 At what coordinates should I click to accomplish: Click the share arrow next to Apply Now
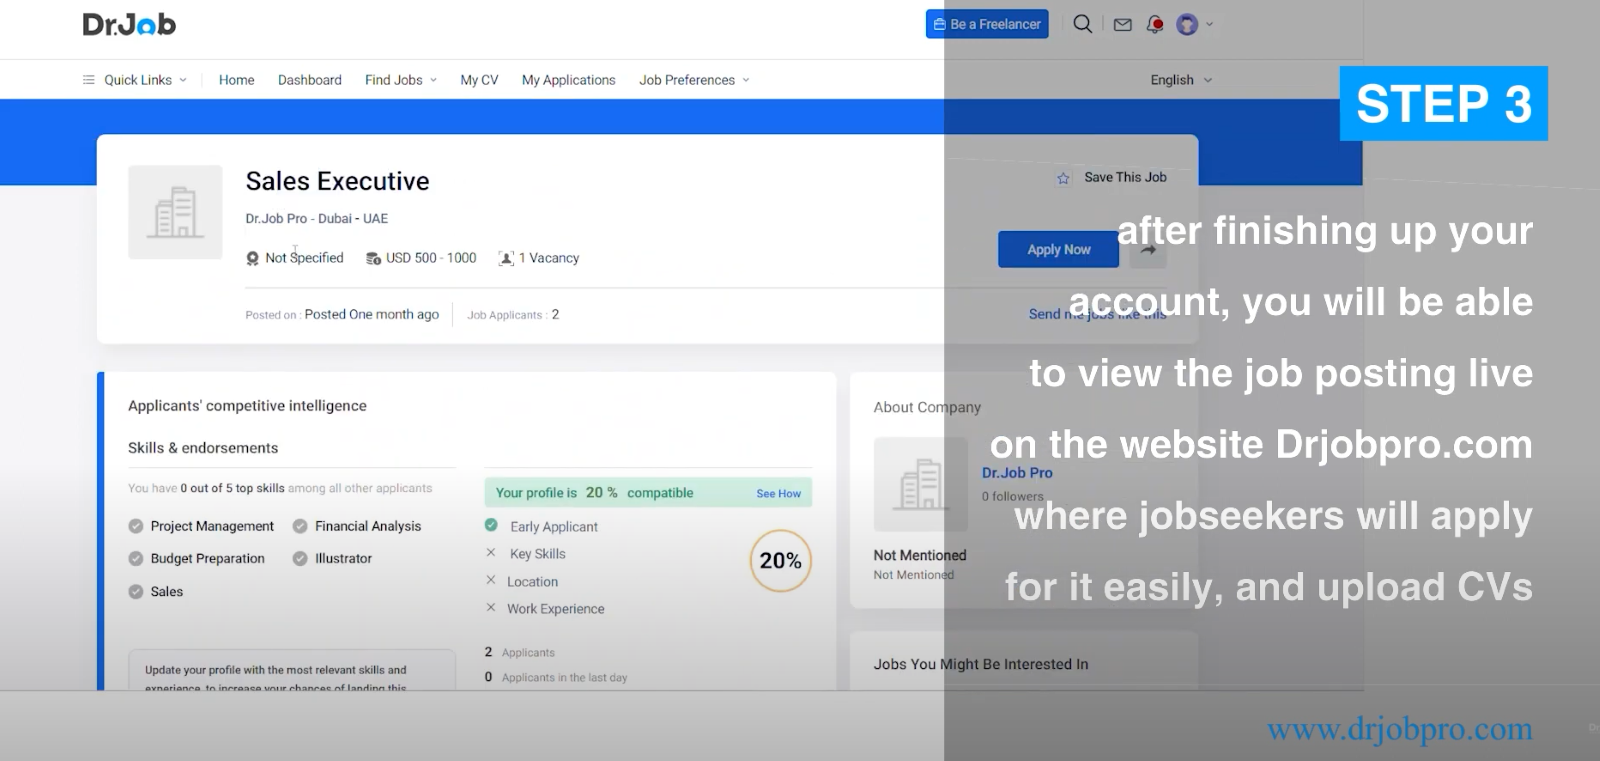(x=1148, y=250)
